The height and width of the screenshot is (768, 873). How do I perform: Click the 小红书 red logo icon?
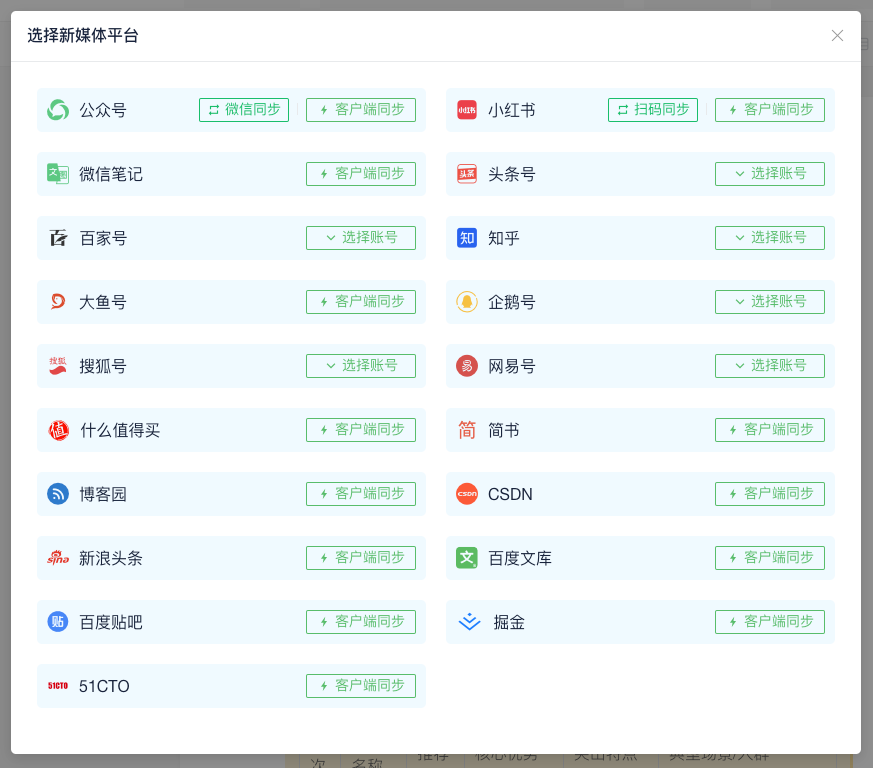click(467, 110)
